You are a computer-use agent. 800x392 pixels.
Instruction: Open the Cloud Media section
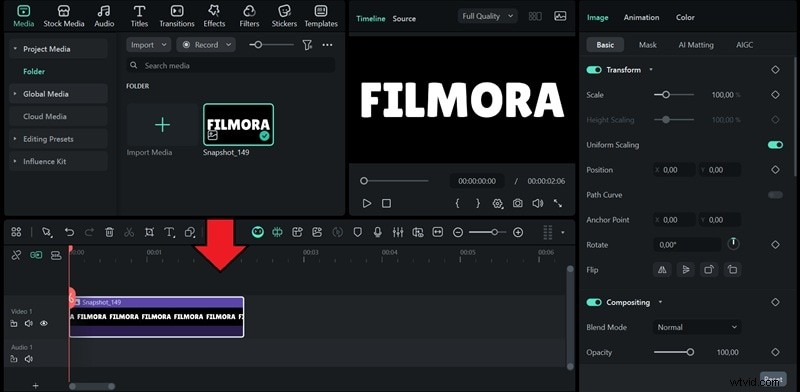[58, 116]
